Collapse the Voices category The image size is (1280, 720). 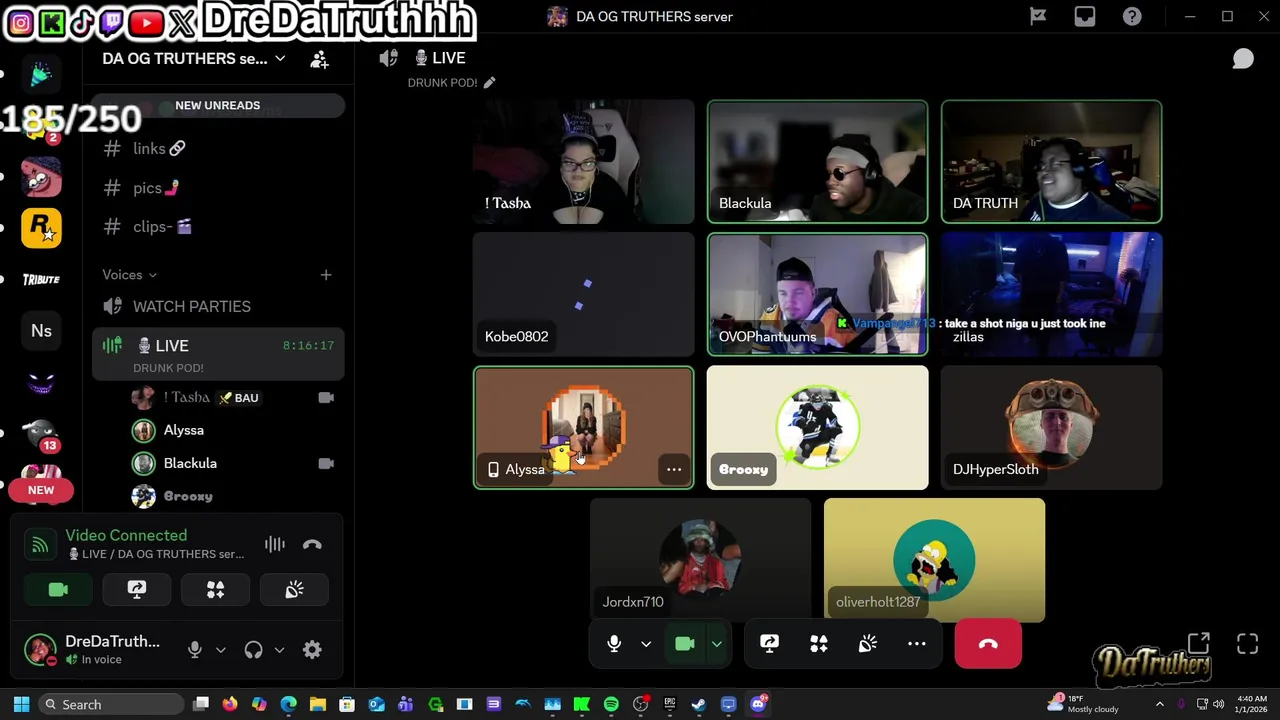tap(129, 274)
